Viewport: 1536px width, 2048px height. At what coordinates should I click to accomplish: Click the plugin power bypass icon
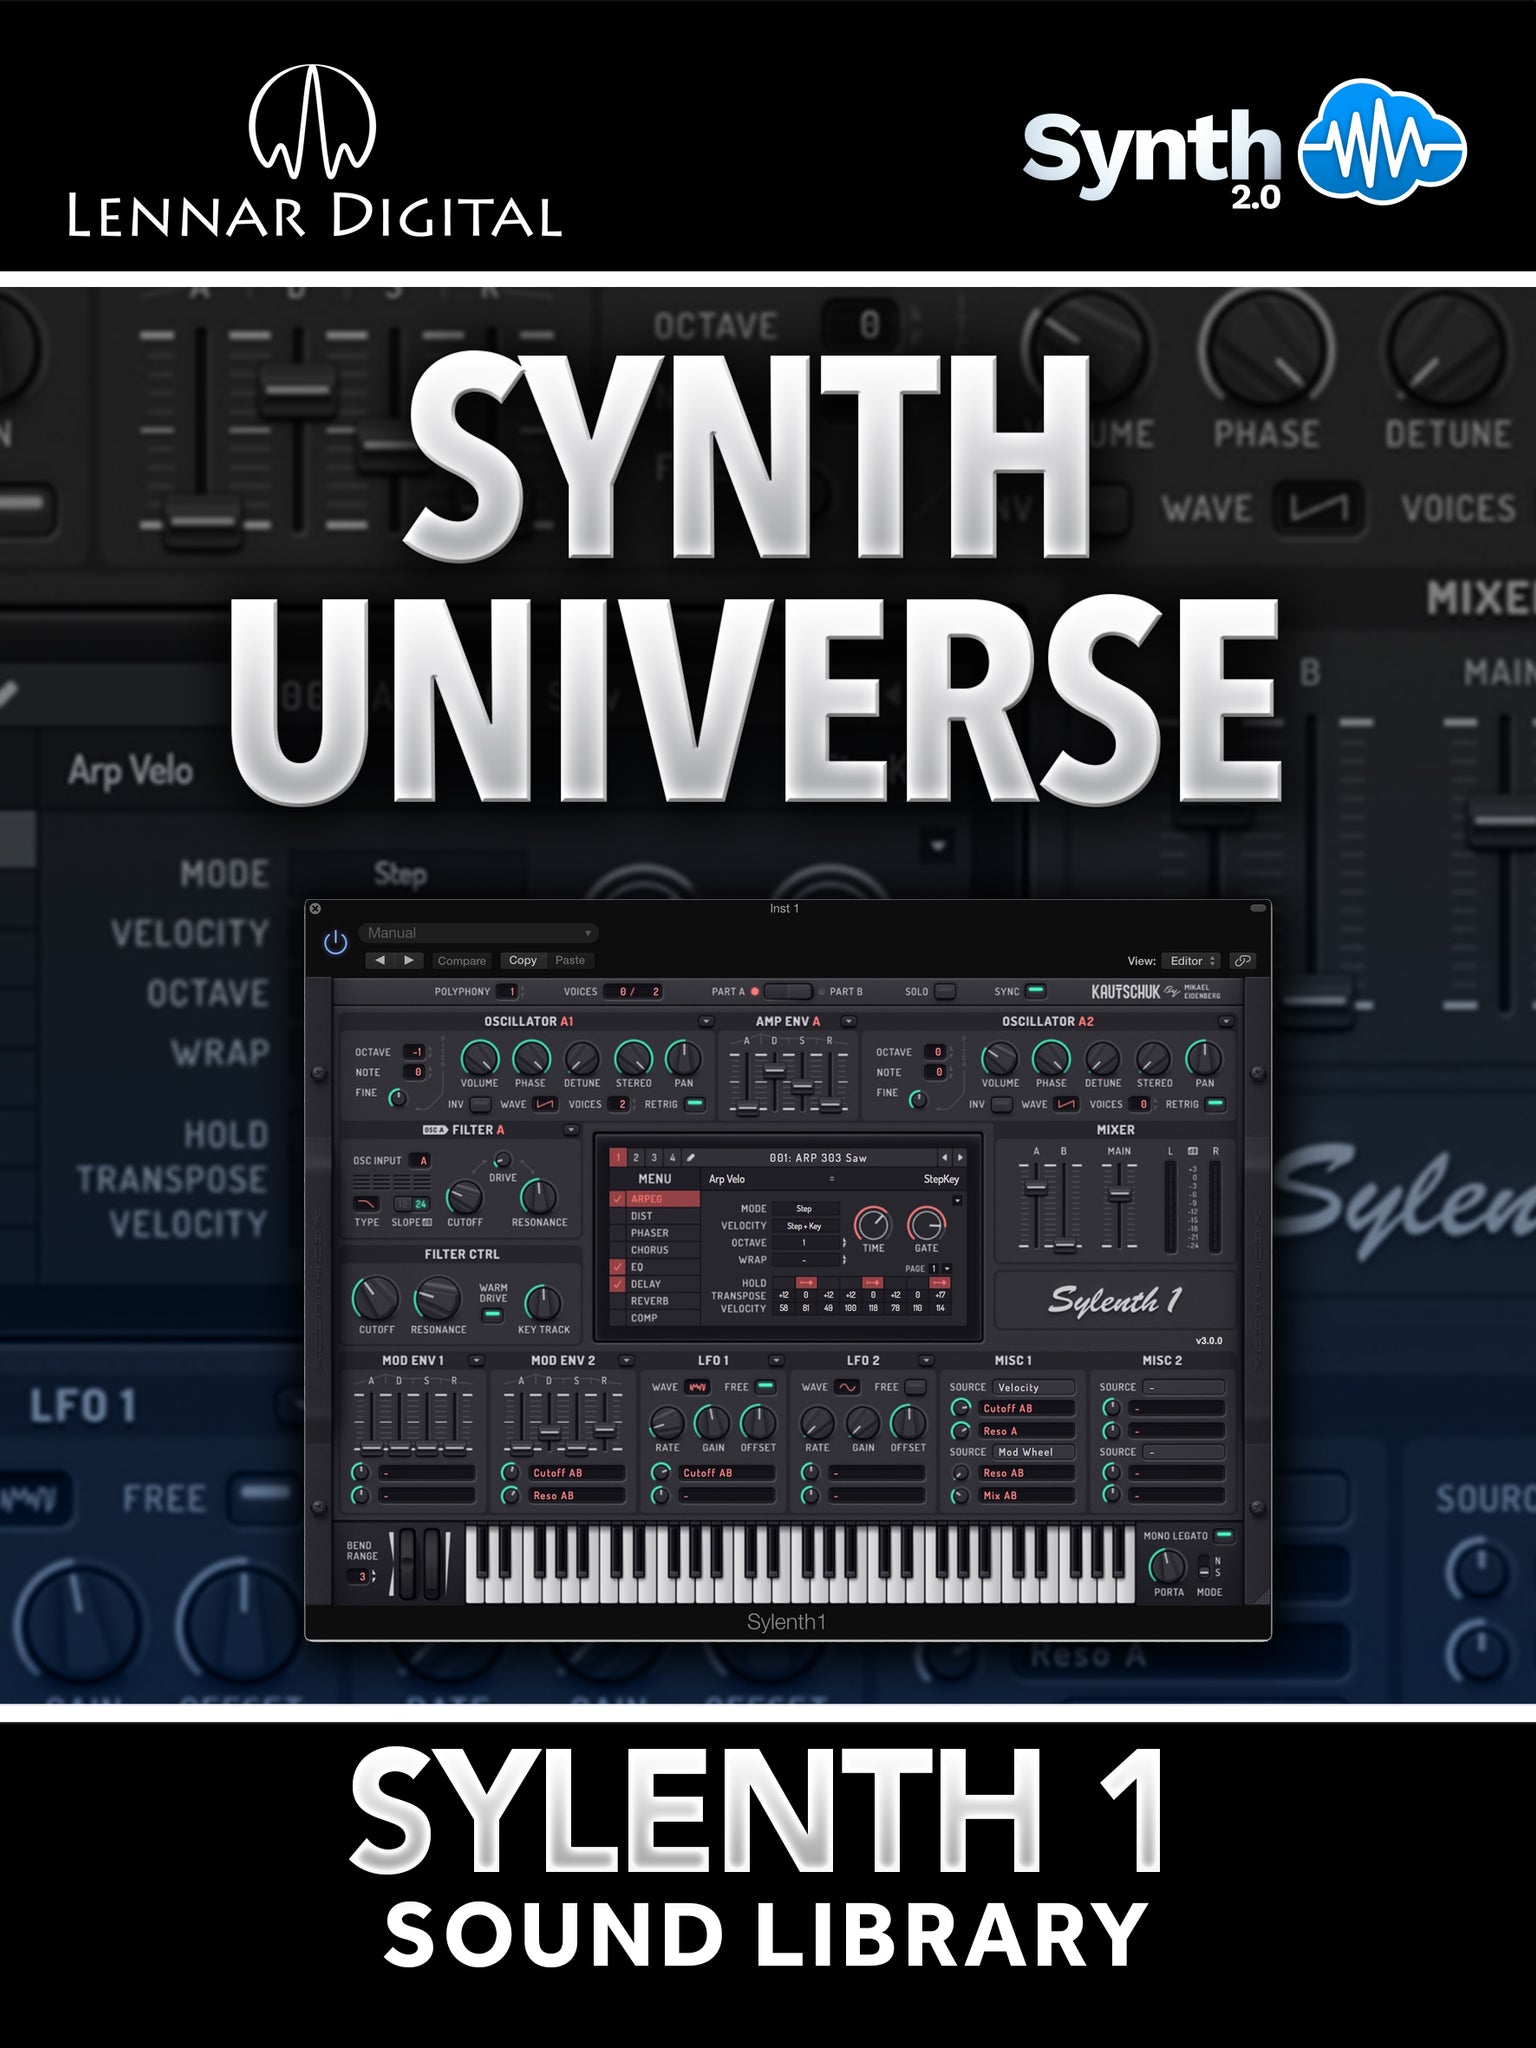pos(335,942)
